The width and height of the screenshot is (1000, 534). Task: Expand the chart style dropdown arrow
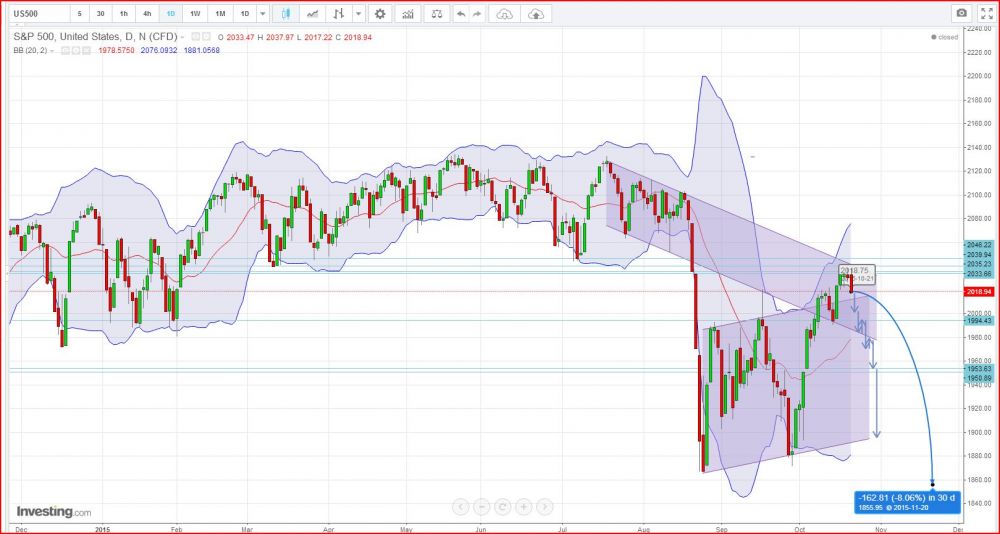358,13
